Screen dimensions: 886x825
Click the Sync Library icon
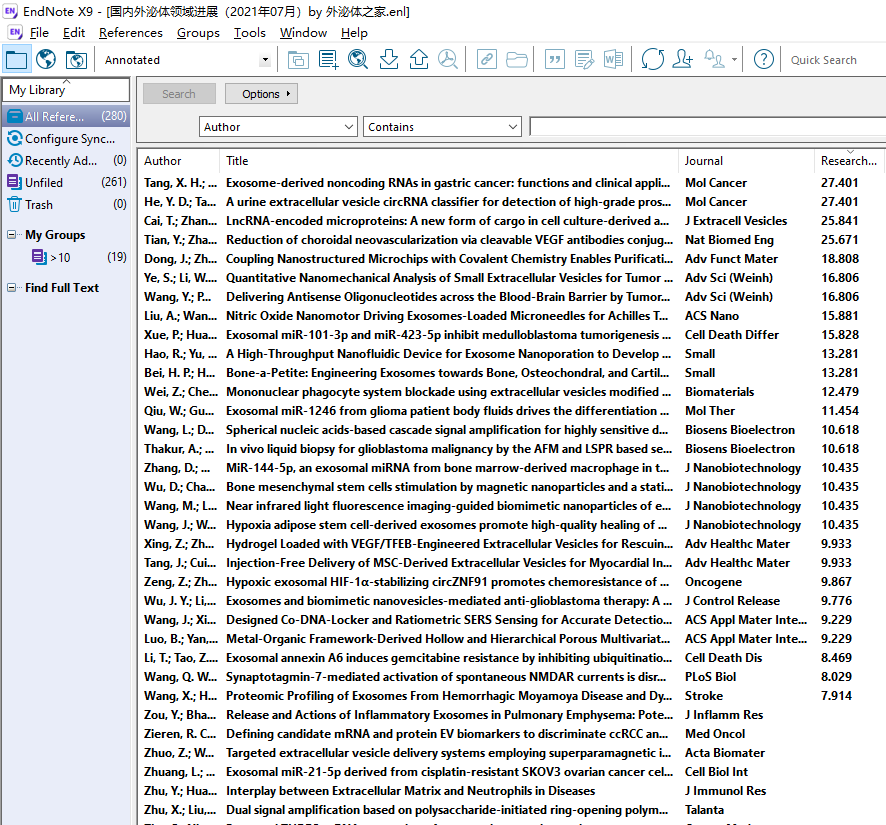coord(653,59)
